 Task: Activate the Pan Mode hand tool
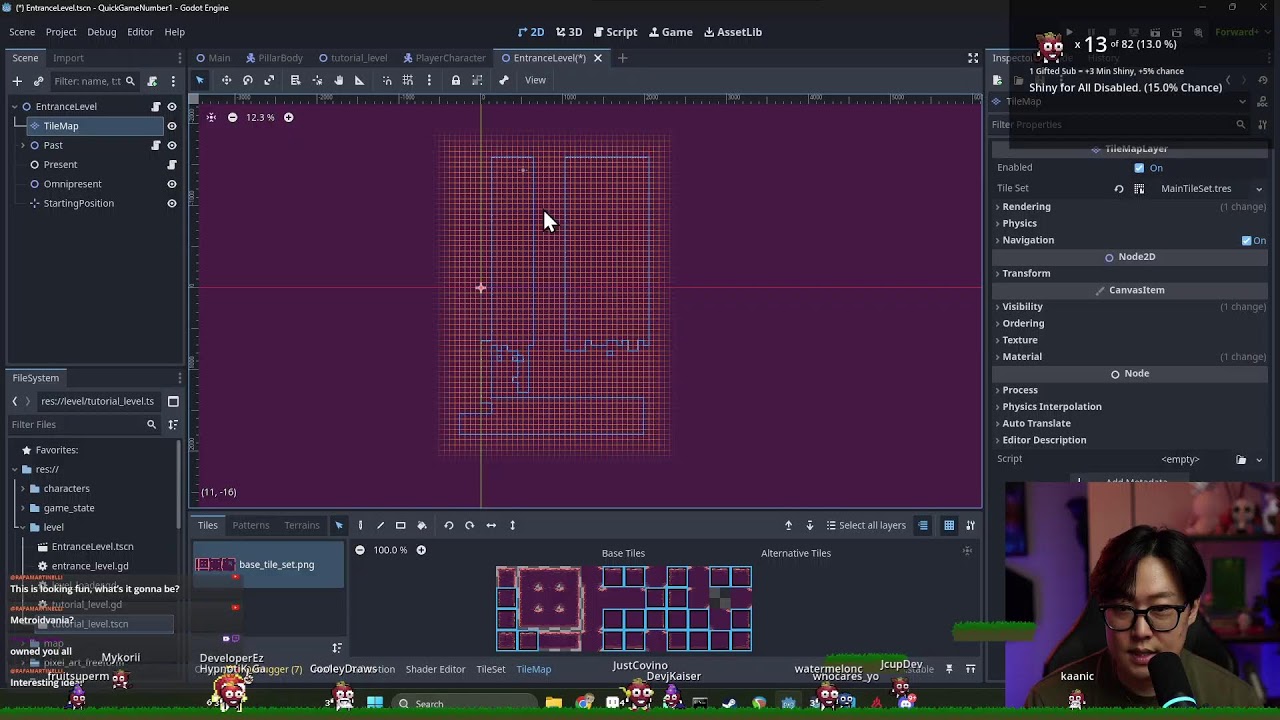[338, 80]
